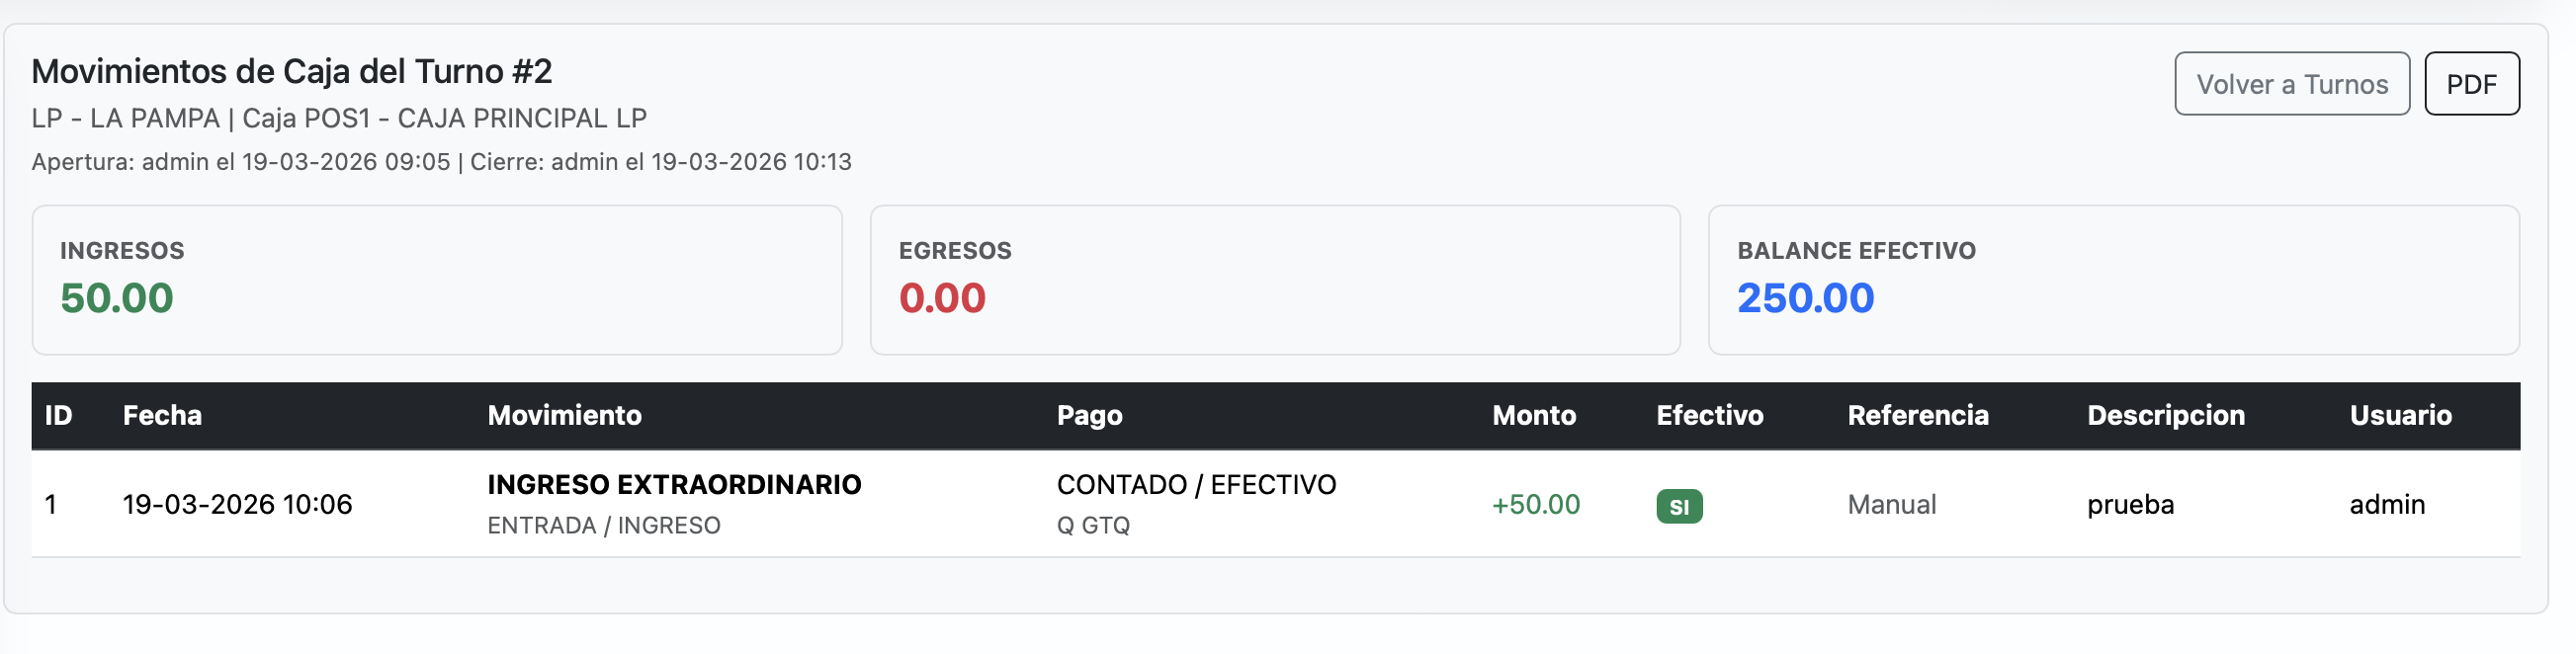Click the title Movimientos de Caja del Turno #2
2576x654 pixels.
click(295, 71)
